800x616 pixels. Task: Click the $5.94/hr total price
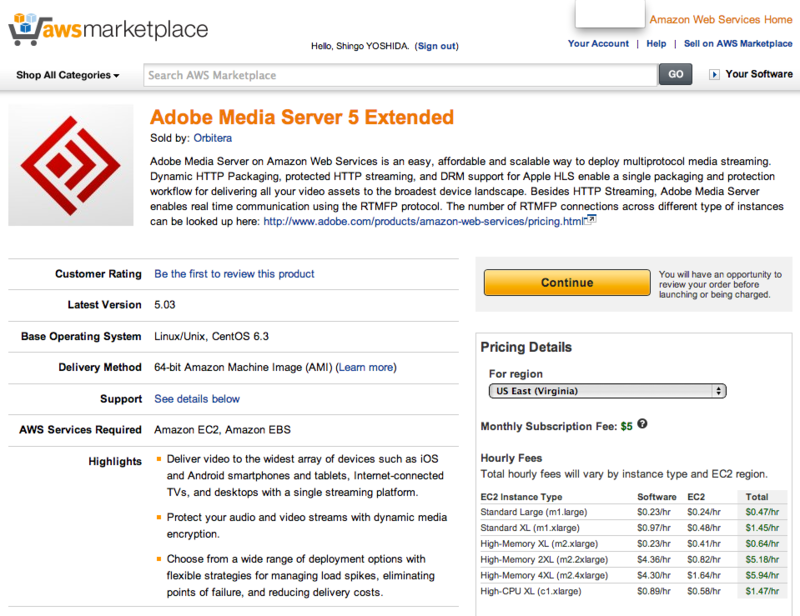coord(762,575)
